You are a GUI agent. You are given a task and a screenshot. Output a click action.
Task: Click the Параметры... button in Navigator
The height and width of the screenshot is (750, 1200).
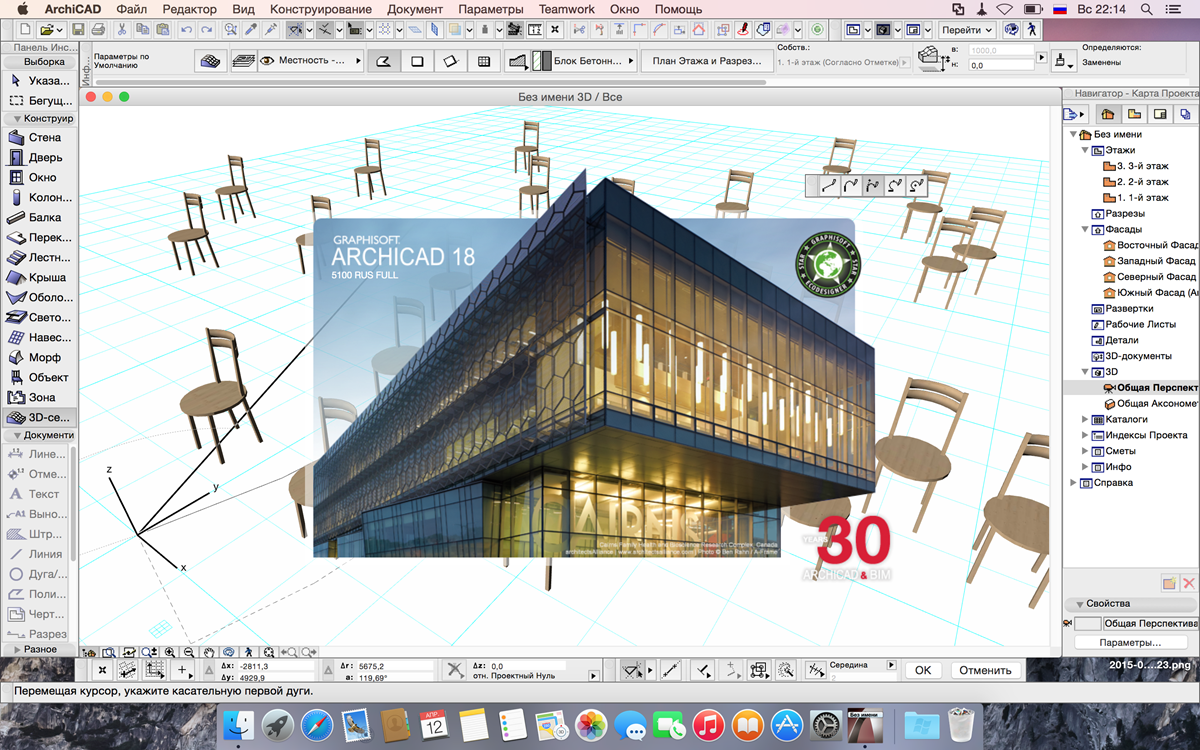[1130, 642]
